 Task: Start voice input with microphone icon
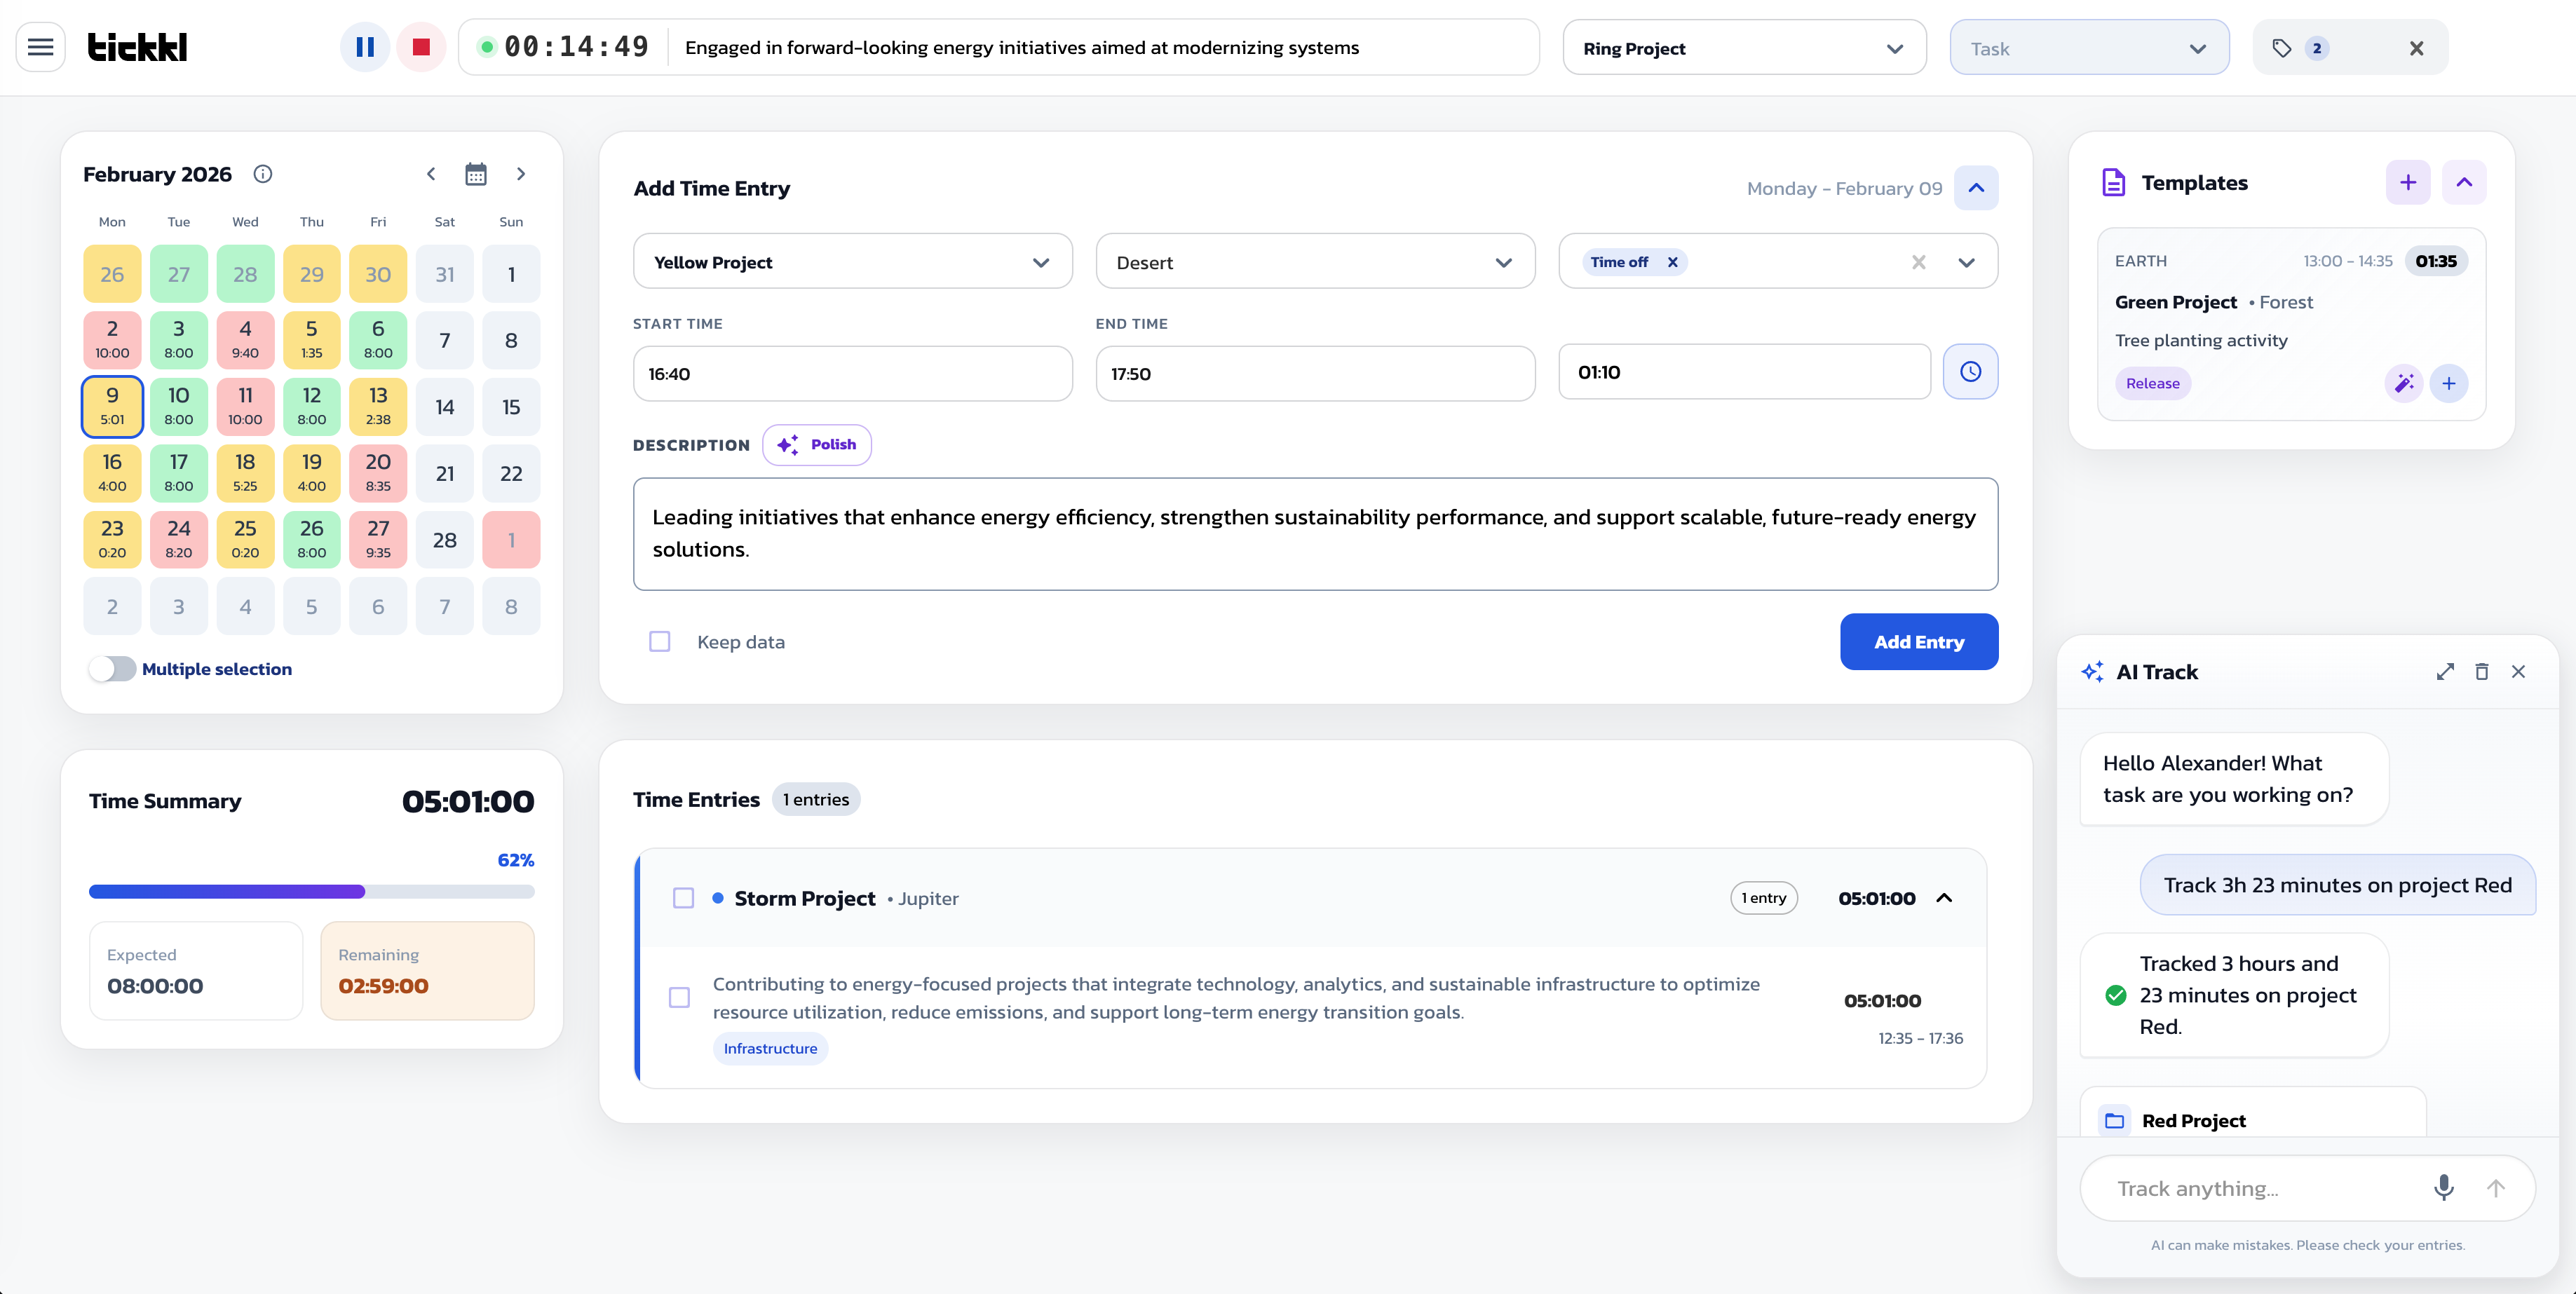click(2444, 1187)
